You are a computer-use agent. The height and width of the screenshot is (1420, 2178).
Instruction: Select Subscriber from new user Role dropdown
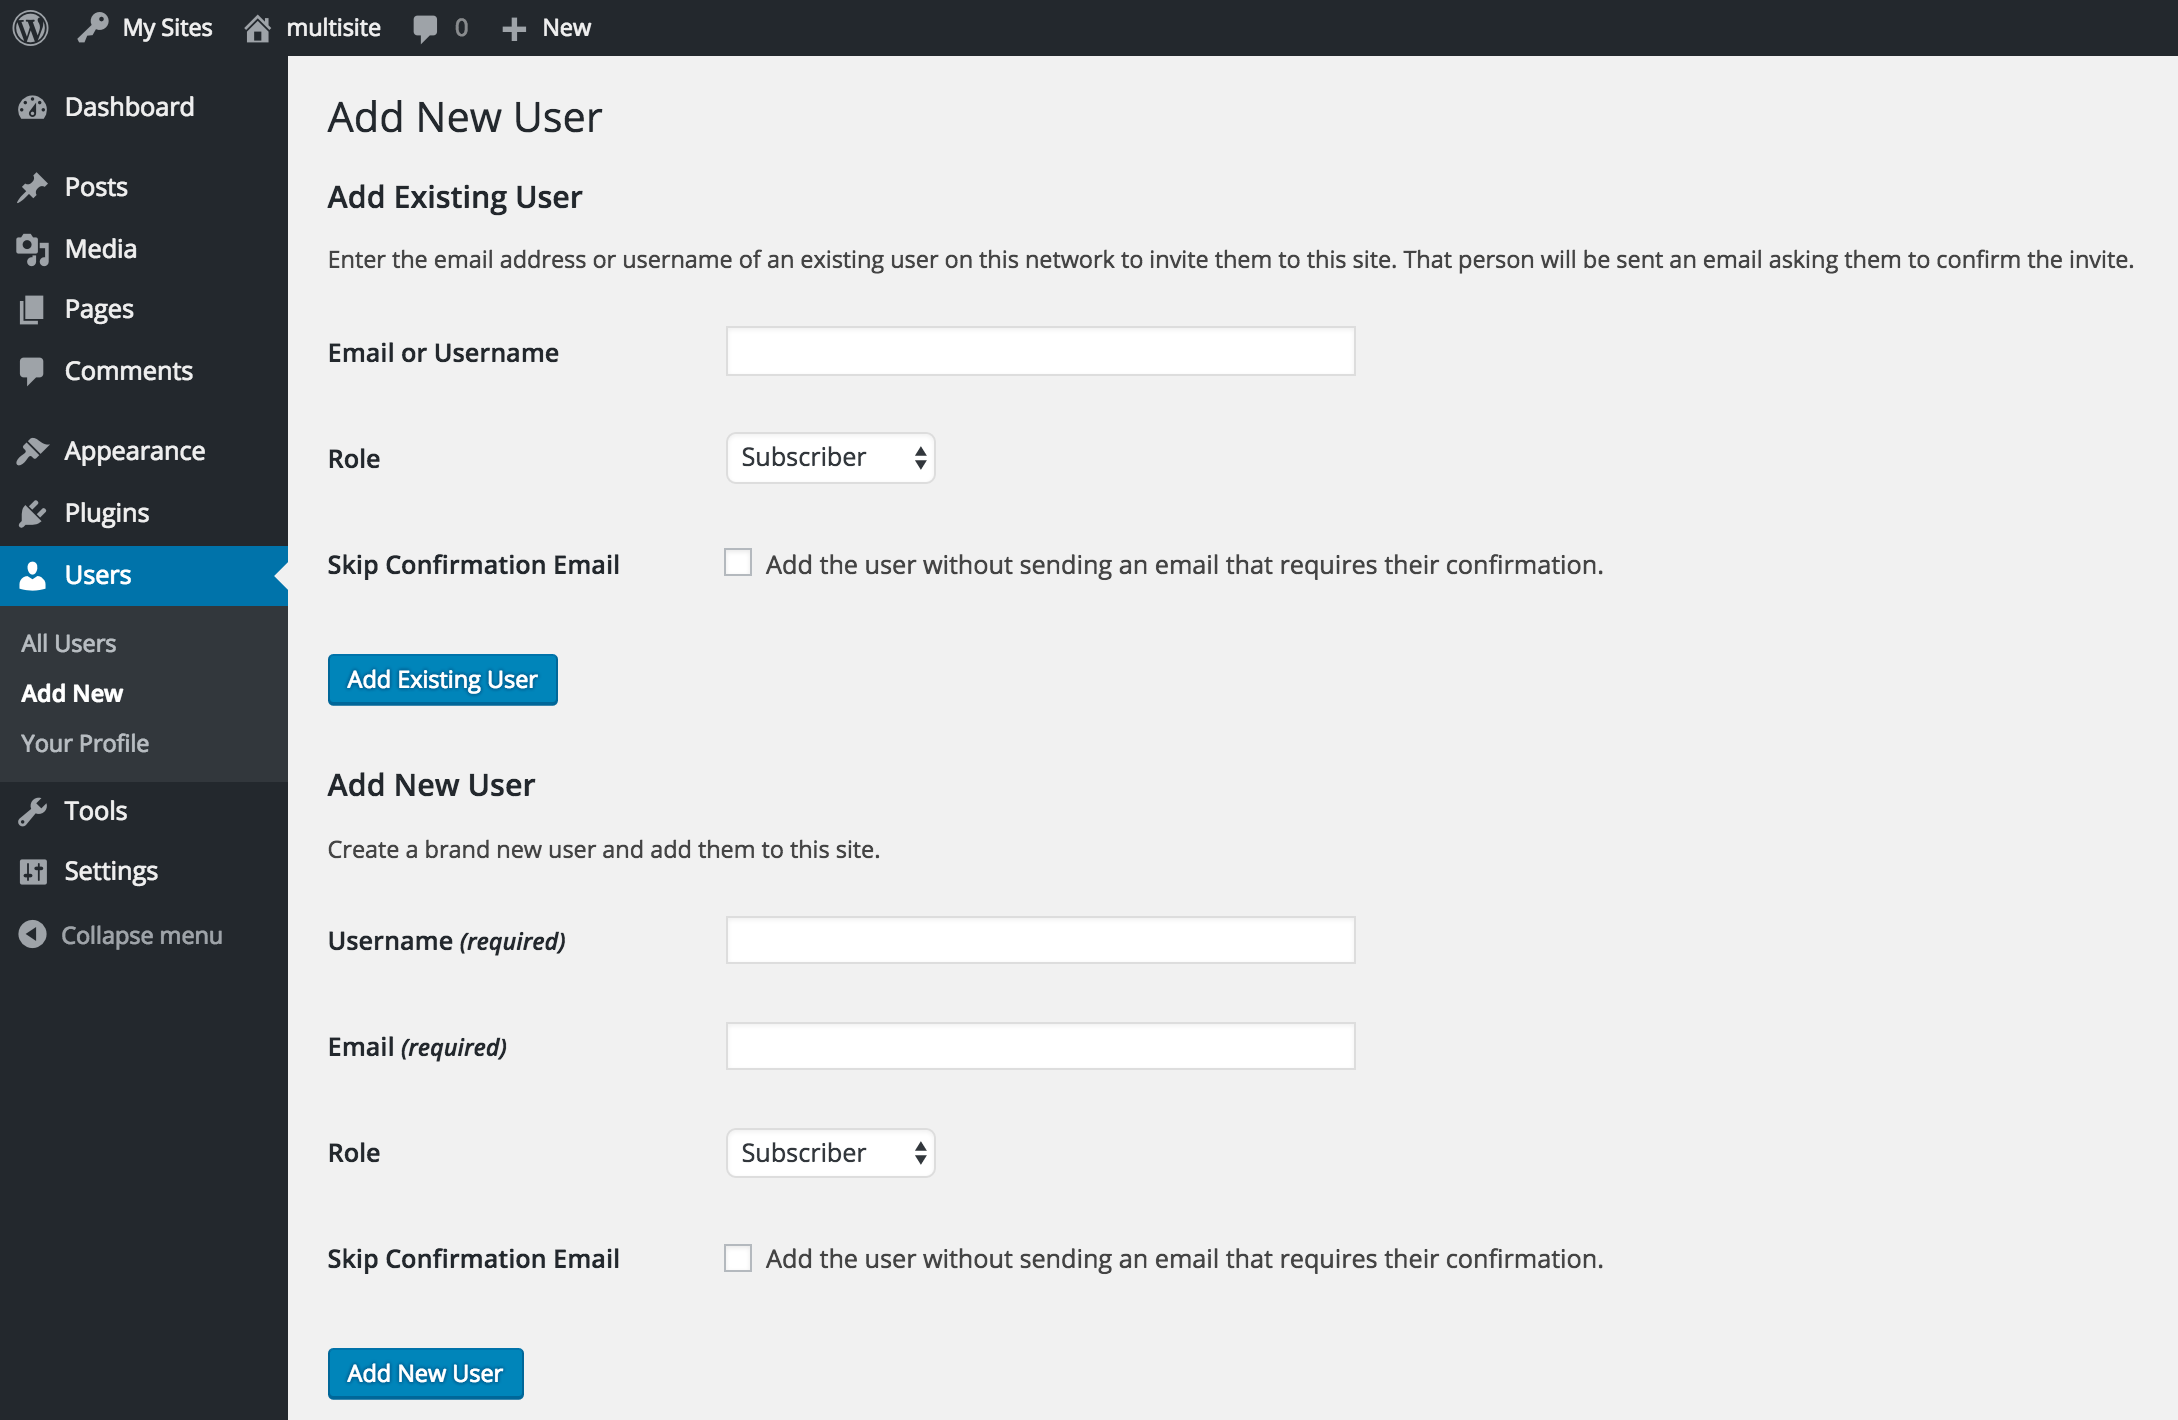click(x=832, y=1152)
